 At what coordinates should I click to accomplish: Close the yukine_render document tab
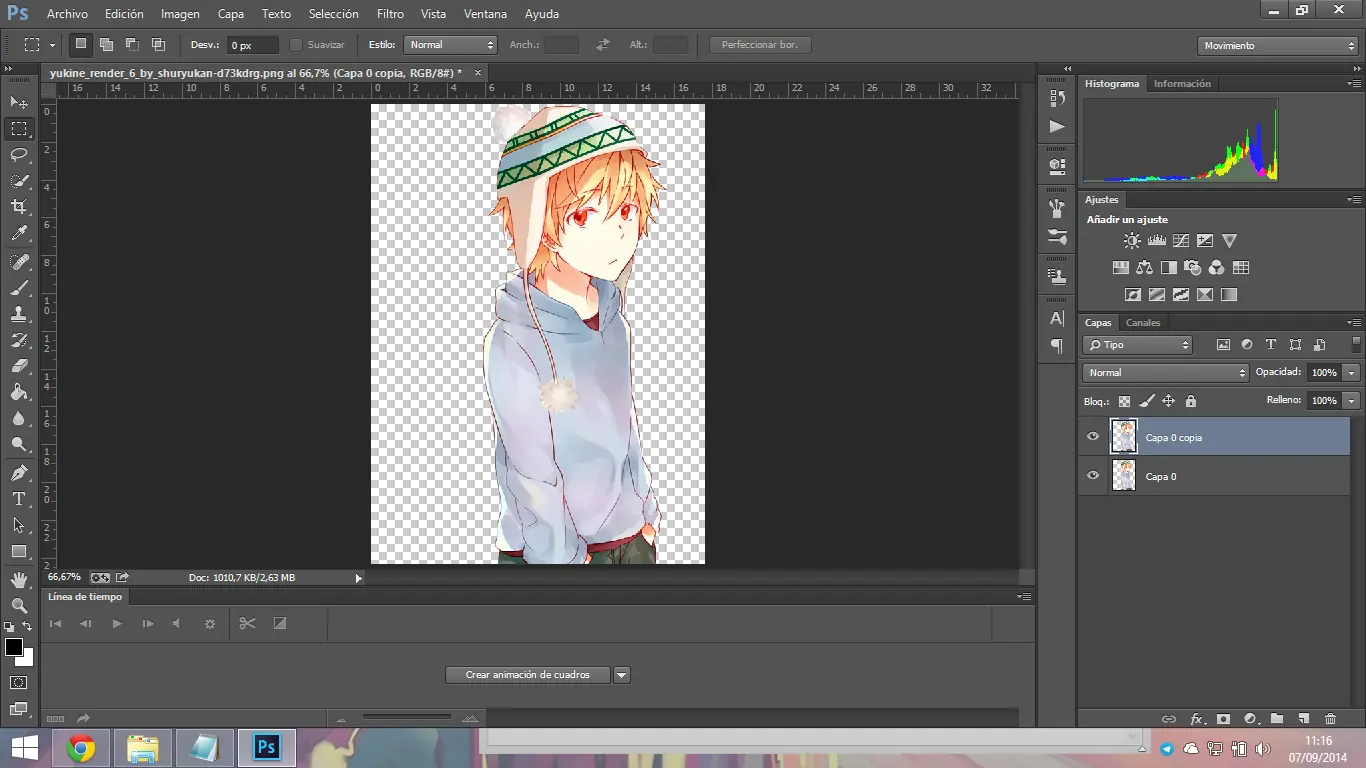click(478, 73)
